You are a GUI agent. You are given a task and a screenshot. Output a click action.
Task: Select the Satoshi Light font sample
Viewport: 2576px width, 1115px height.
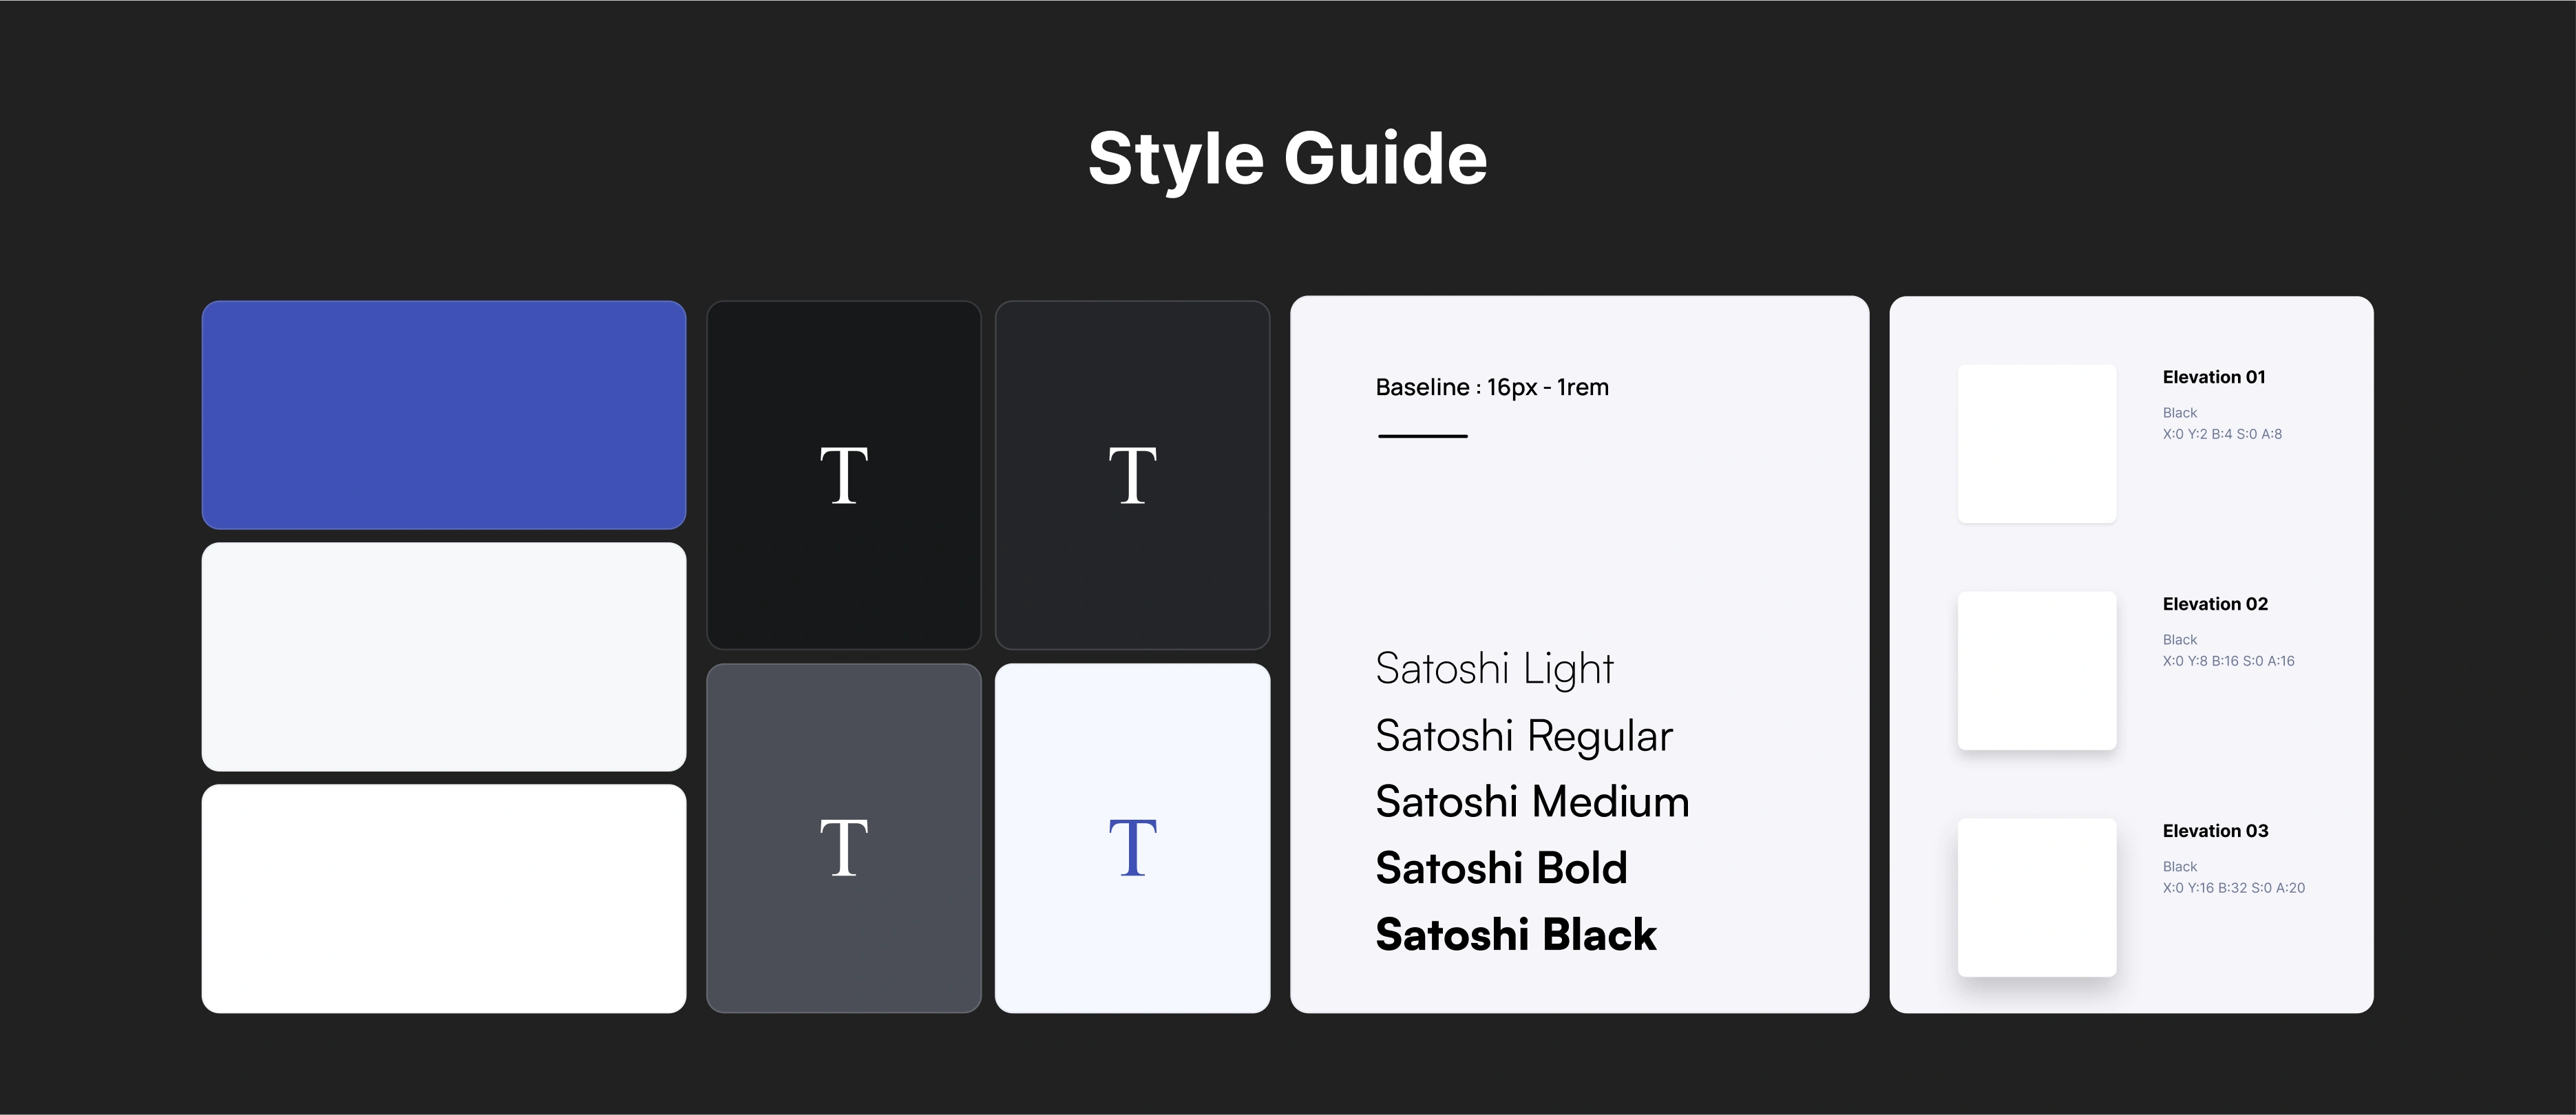pyautogui.click(x=1494, y=668)
